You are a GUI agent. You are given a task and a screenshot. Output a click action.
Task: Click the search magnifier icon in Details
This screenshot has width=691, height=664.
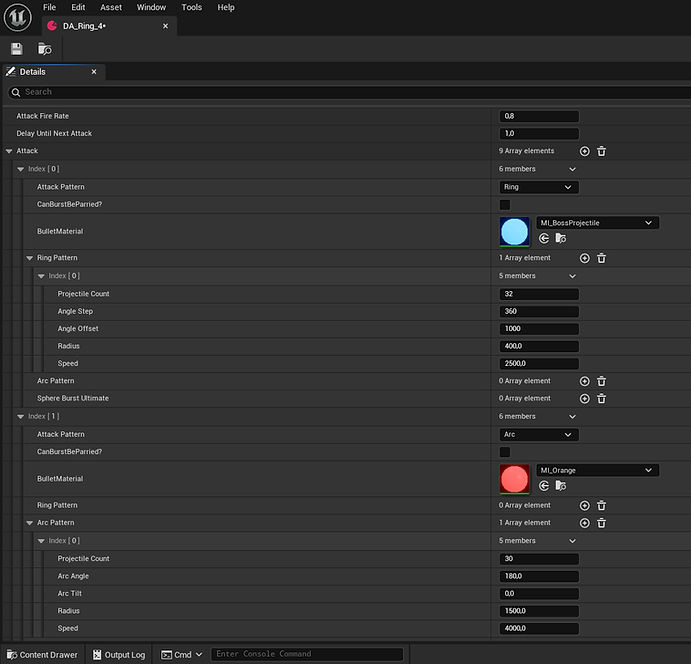click(16, 92)
